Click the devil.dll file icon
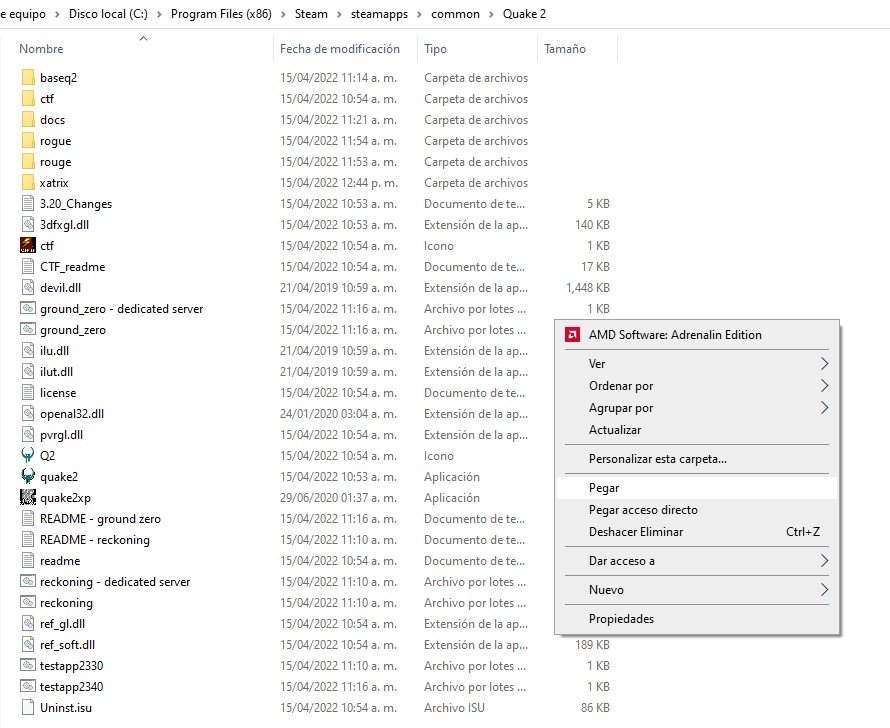 coord(28,288)
